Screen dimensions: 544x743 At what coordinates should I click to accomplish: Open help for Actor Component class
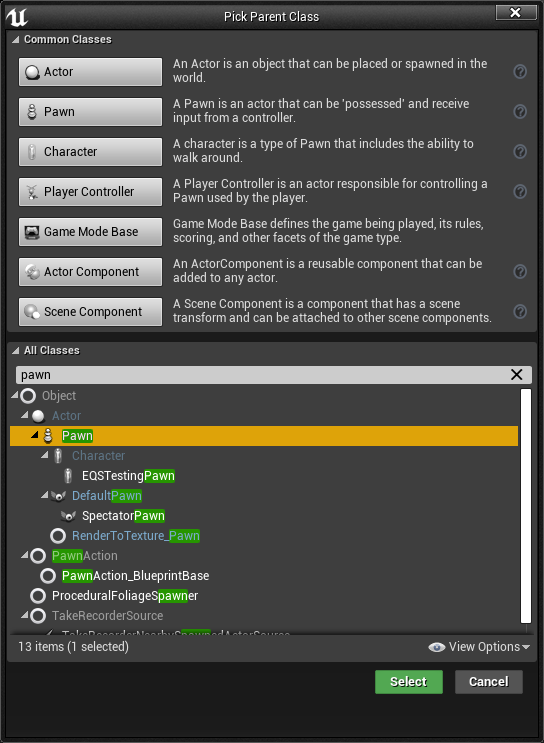[520, 272]
